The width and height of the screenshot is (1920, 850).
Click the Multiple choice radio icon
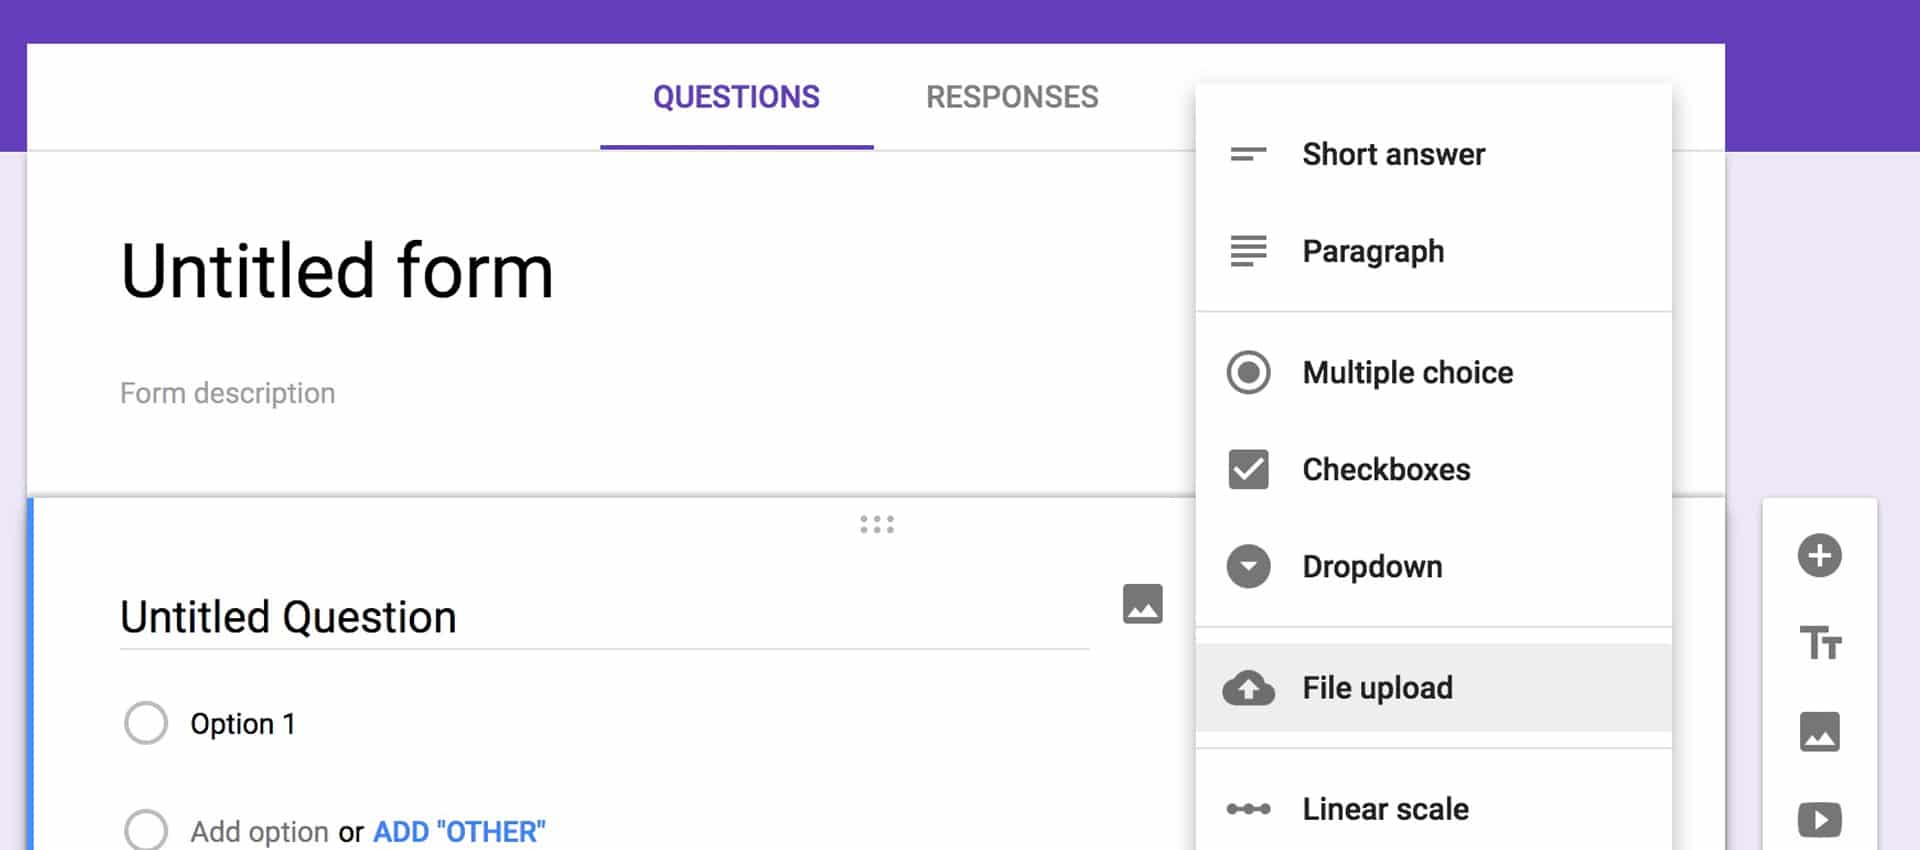point(1248,372)
